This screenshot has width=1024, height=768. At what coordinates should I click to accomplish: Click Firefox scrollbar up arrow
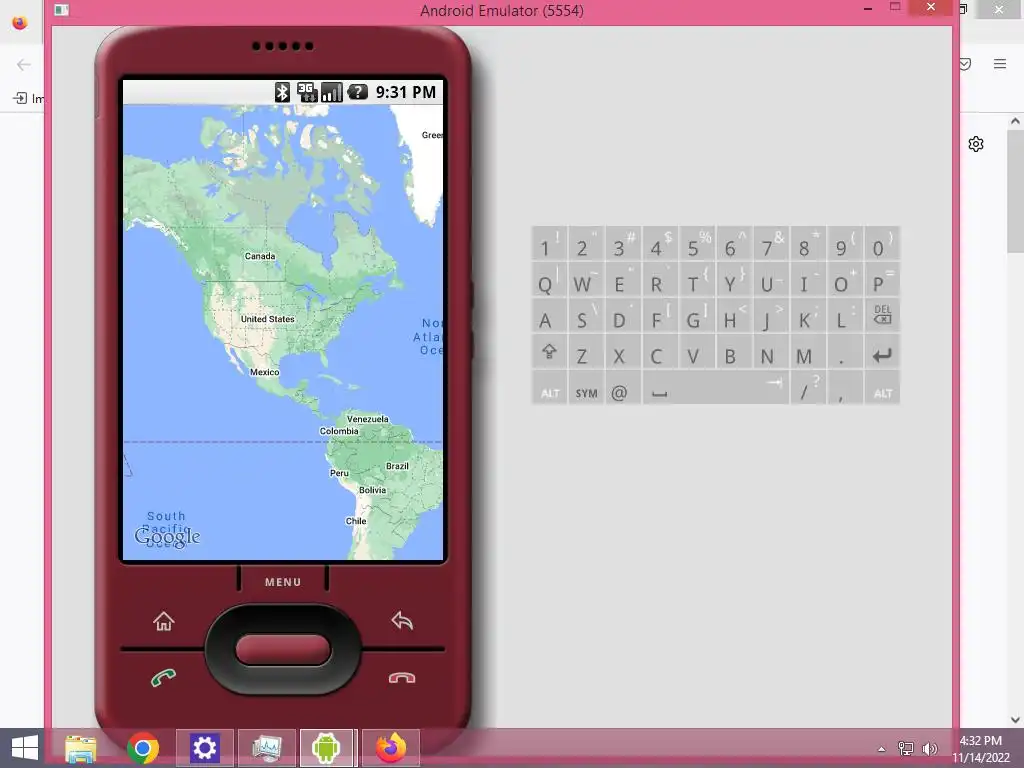pos(1015,121)
